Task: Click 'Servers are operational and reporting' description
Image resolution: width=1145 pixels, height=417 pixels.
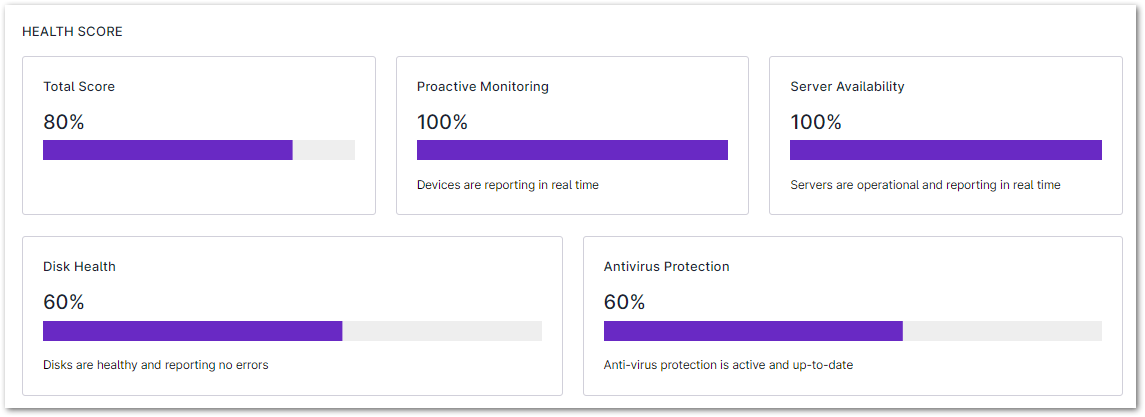Action: click(925, 185)
